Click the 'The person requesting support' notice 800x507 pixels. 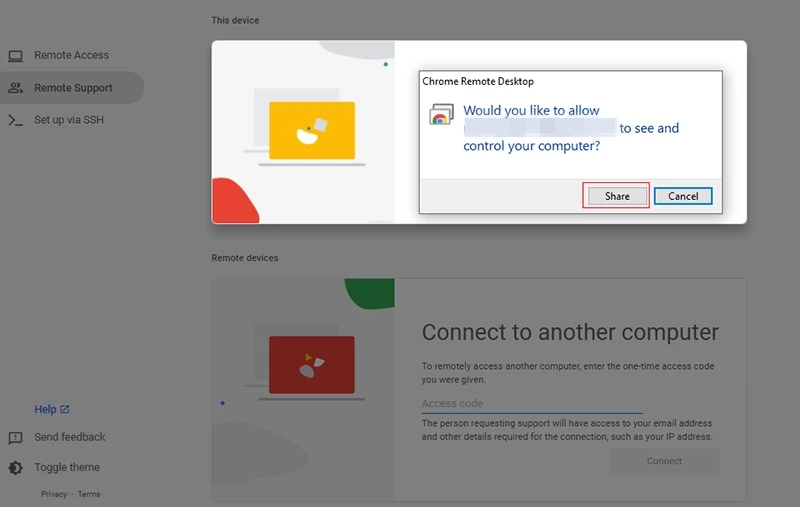(567, 430)
